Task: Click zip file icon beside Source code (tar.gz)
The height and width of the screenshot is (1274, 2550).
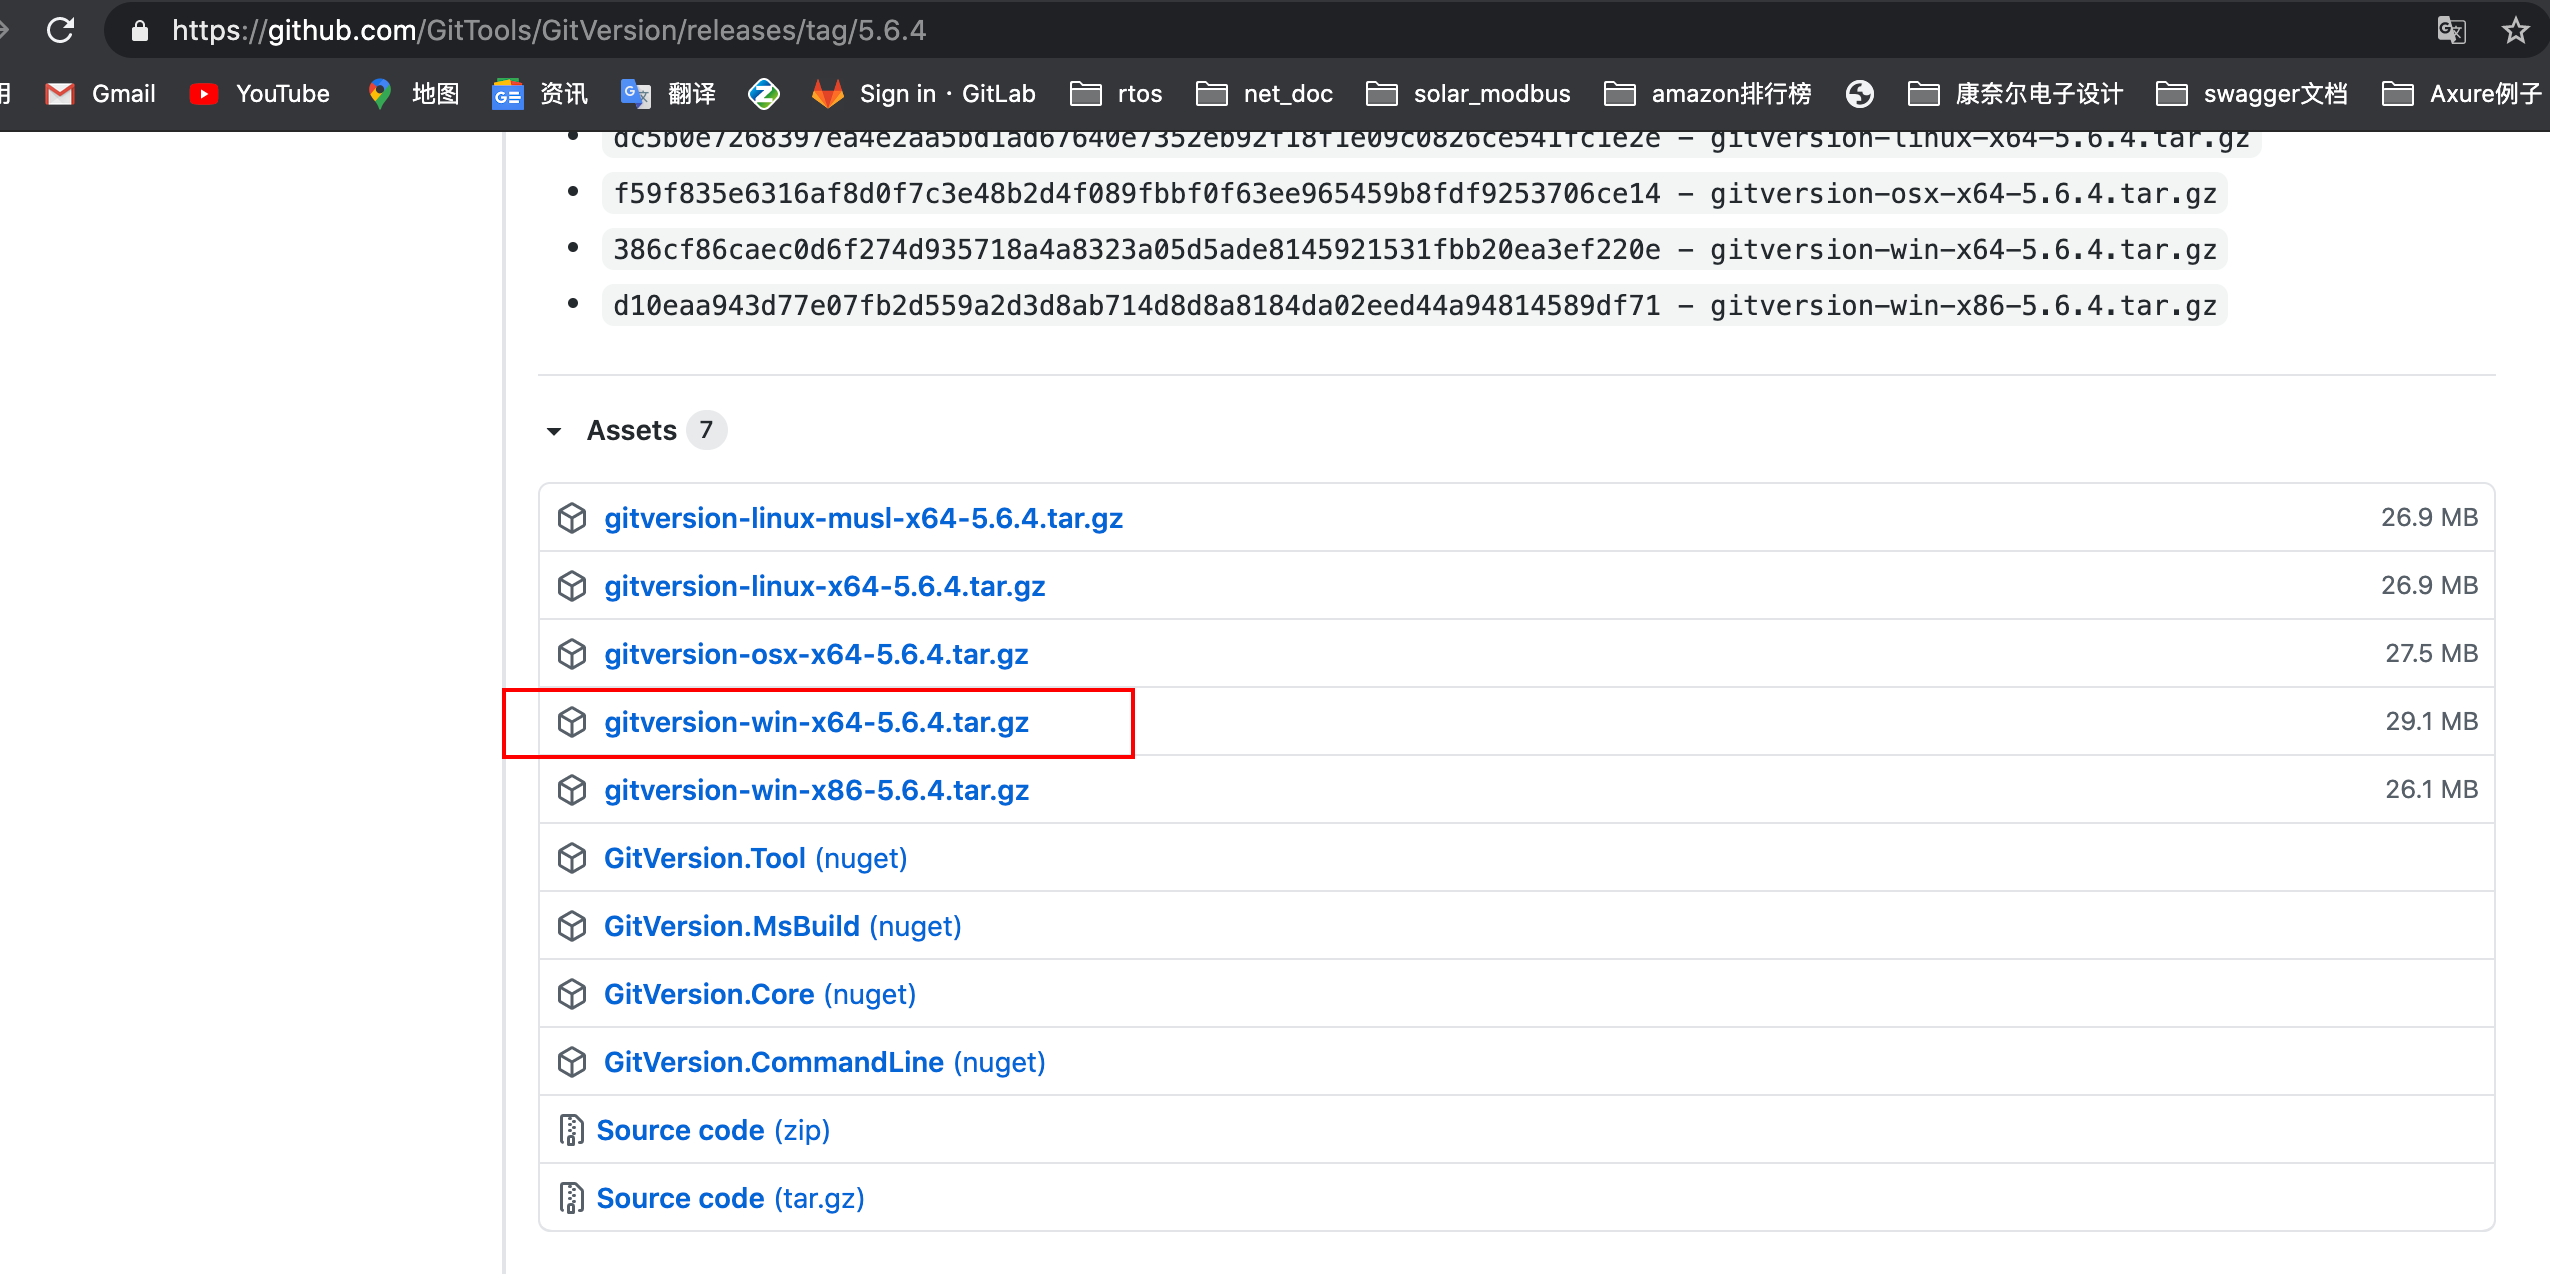Action: tap(571, 1198)
